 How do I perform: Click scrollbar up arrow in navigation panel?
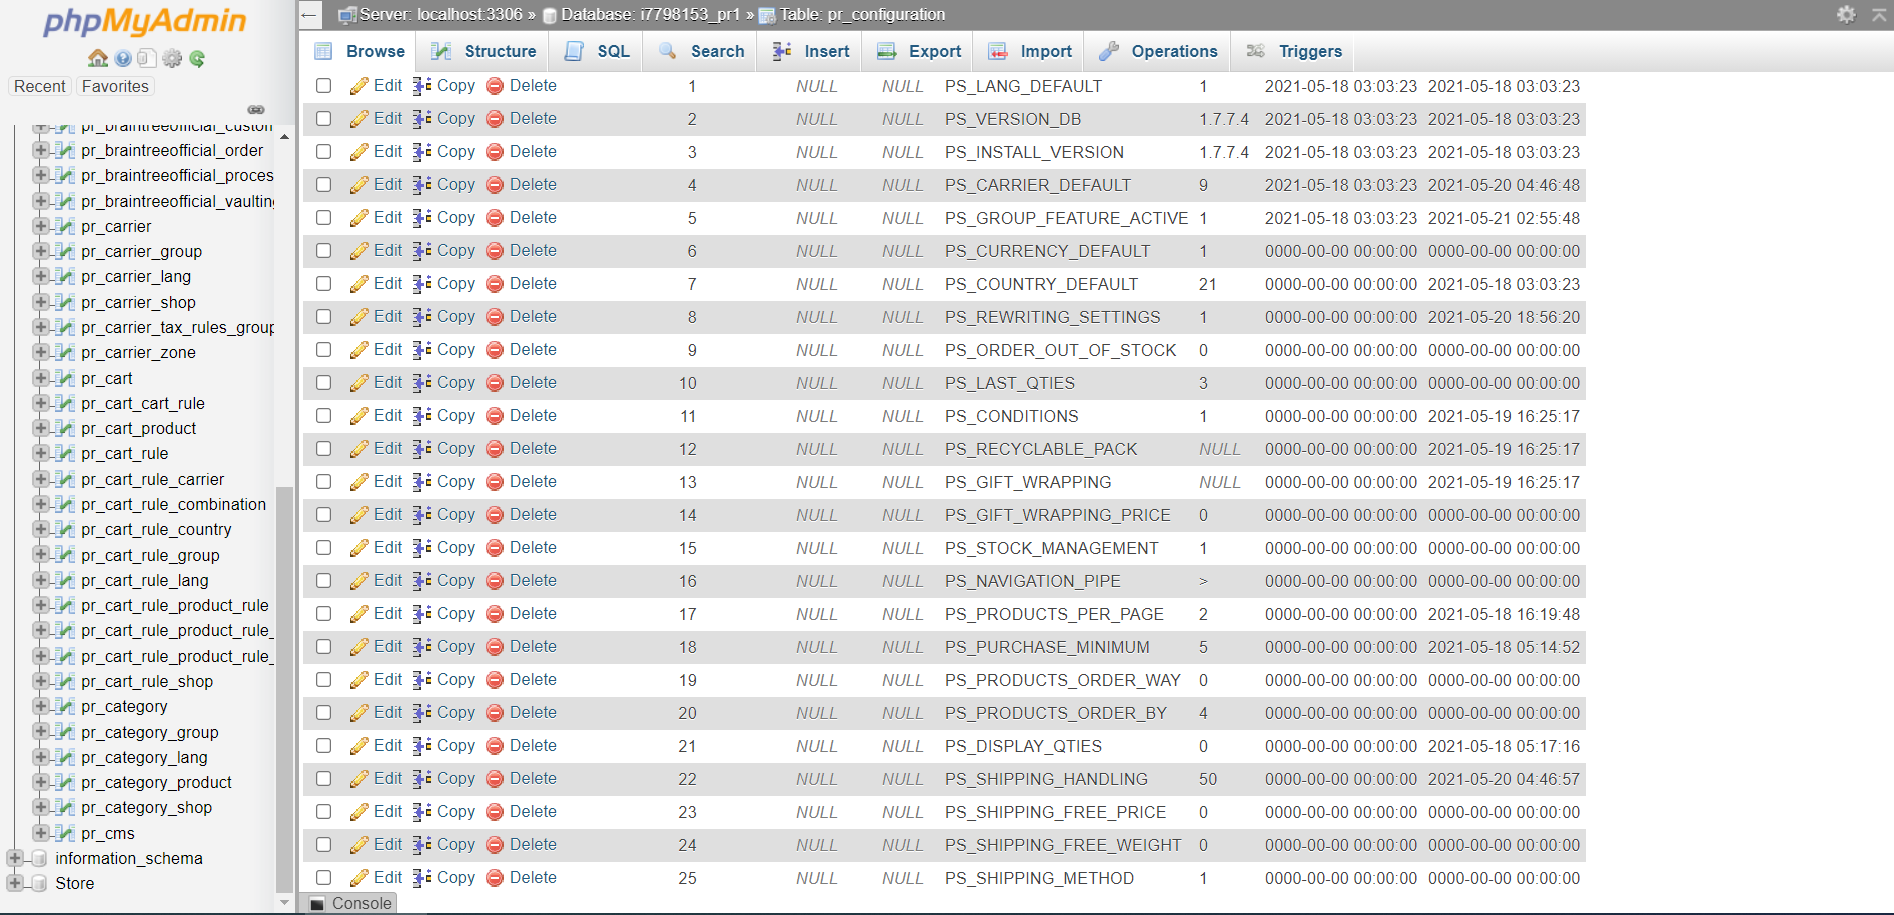(x=284, y=136)
